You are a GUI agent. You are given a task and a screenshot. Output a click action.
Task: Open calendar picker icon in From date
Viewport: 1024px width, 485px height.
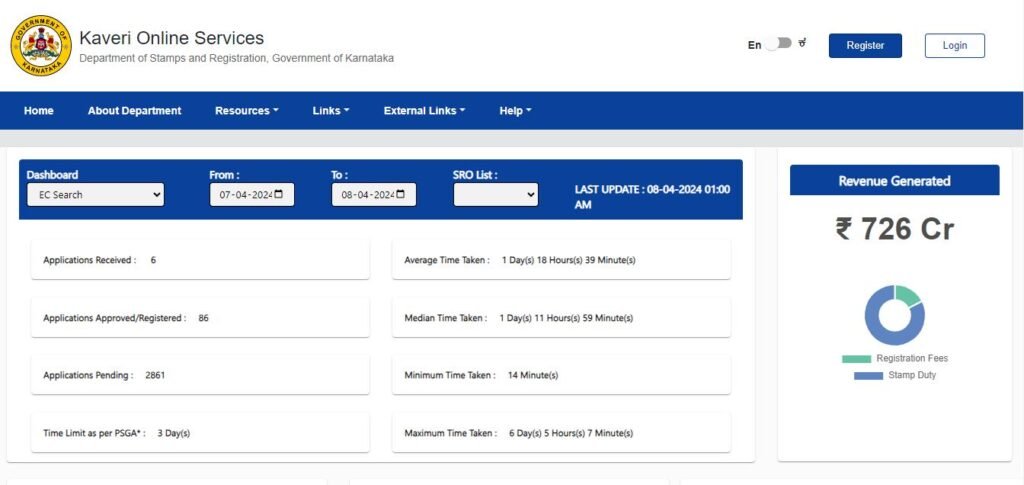pyautogui.click(x=279, y=195)
